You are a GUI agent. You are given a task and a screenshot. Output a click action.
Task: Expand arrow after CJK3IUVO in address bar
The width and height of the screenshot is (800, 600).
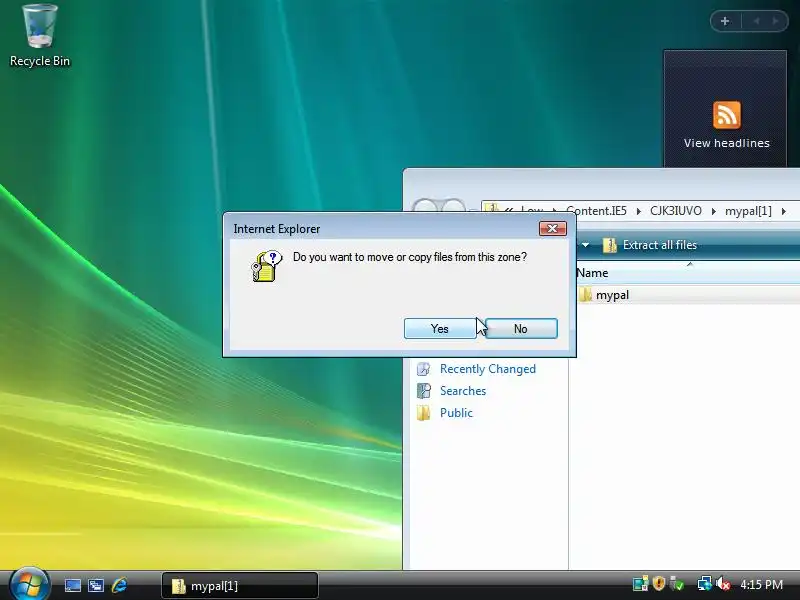713,211
